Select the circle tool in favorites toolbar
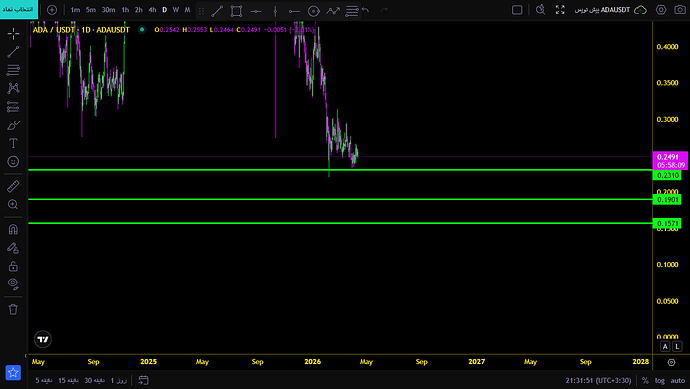 pyautogui.click(x=314, y=11)
